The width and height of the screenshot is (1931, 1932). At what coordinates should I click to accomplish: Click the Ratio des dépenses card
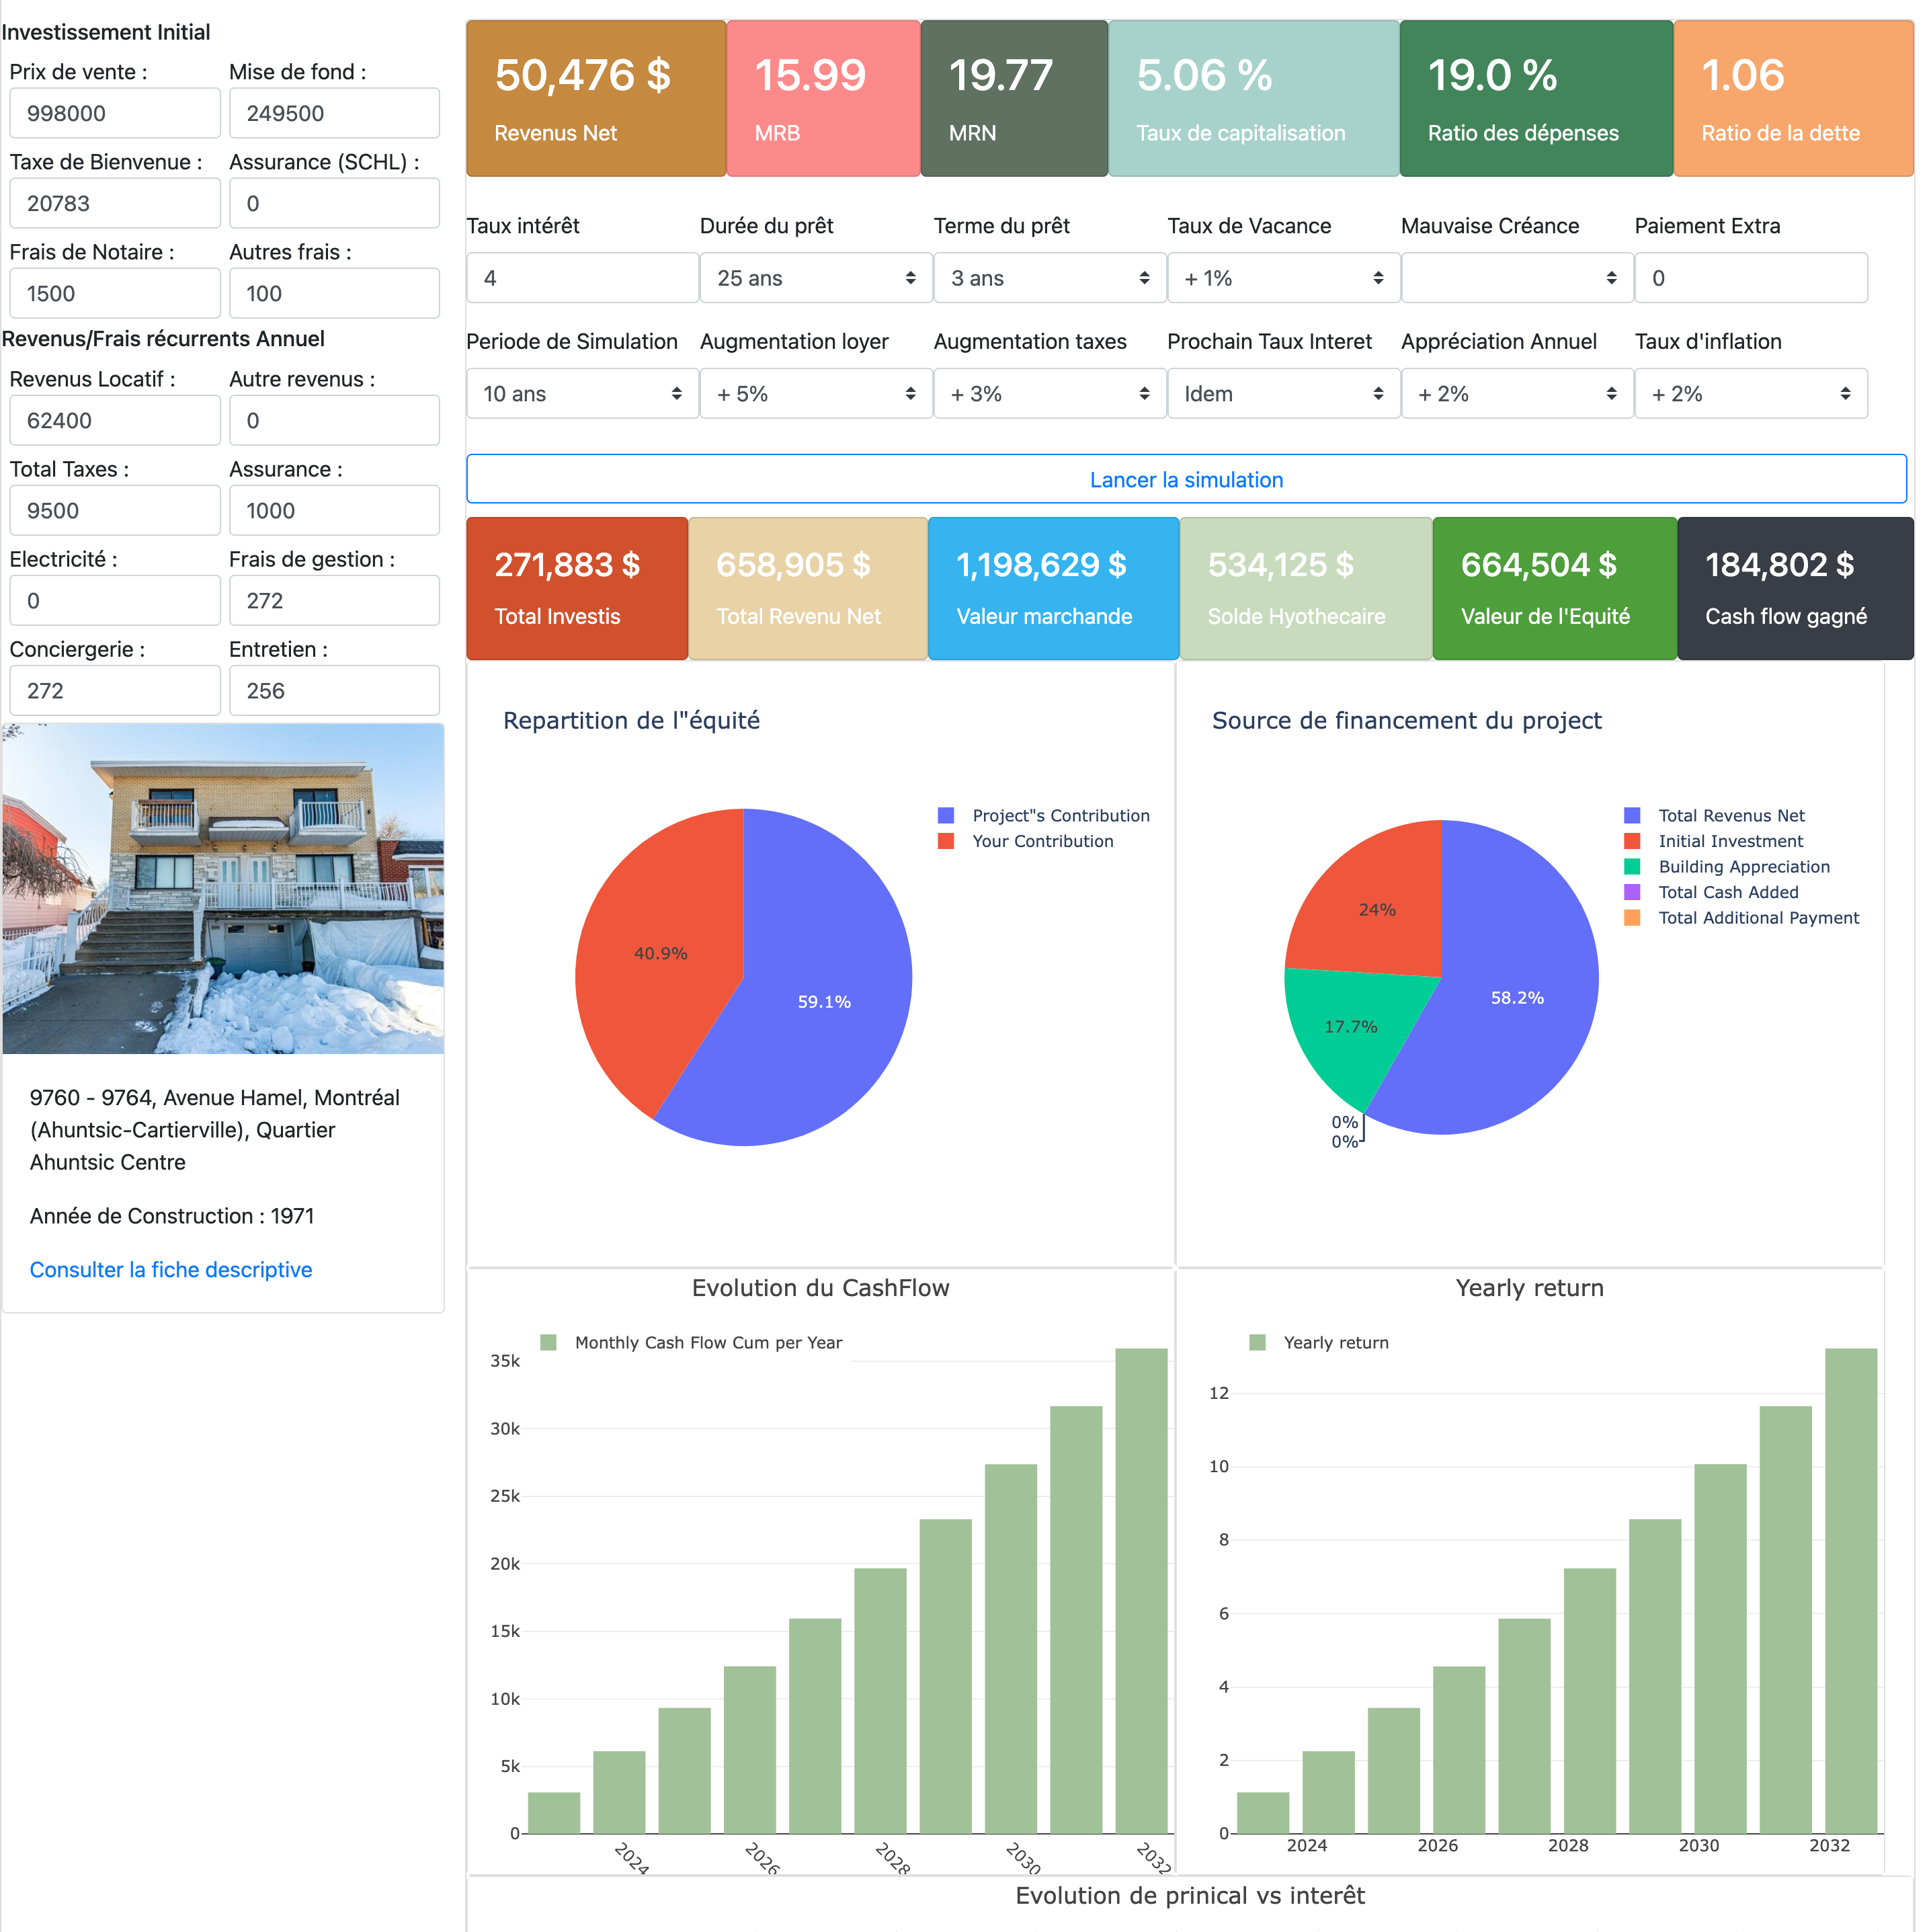coord(1536,98)
